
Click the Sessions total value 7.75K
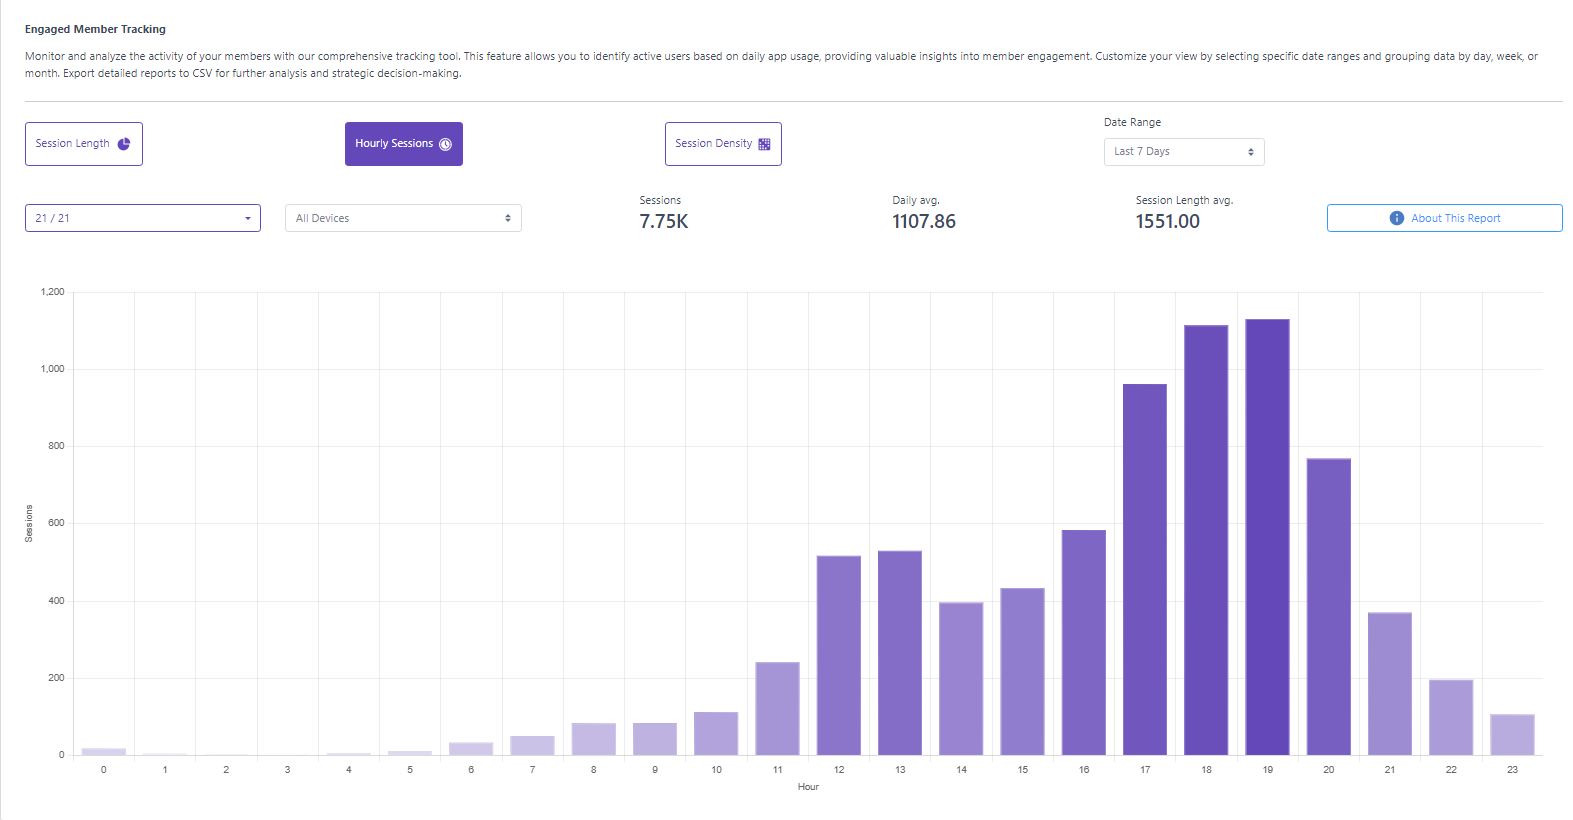point(664,222)
